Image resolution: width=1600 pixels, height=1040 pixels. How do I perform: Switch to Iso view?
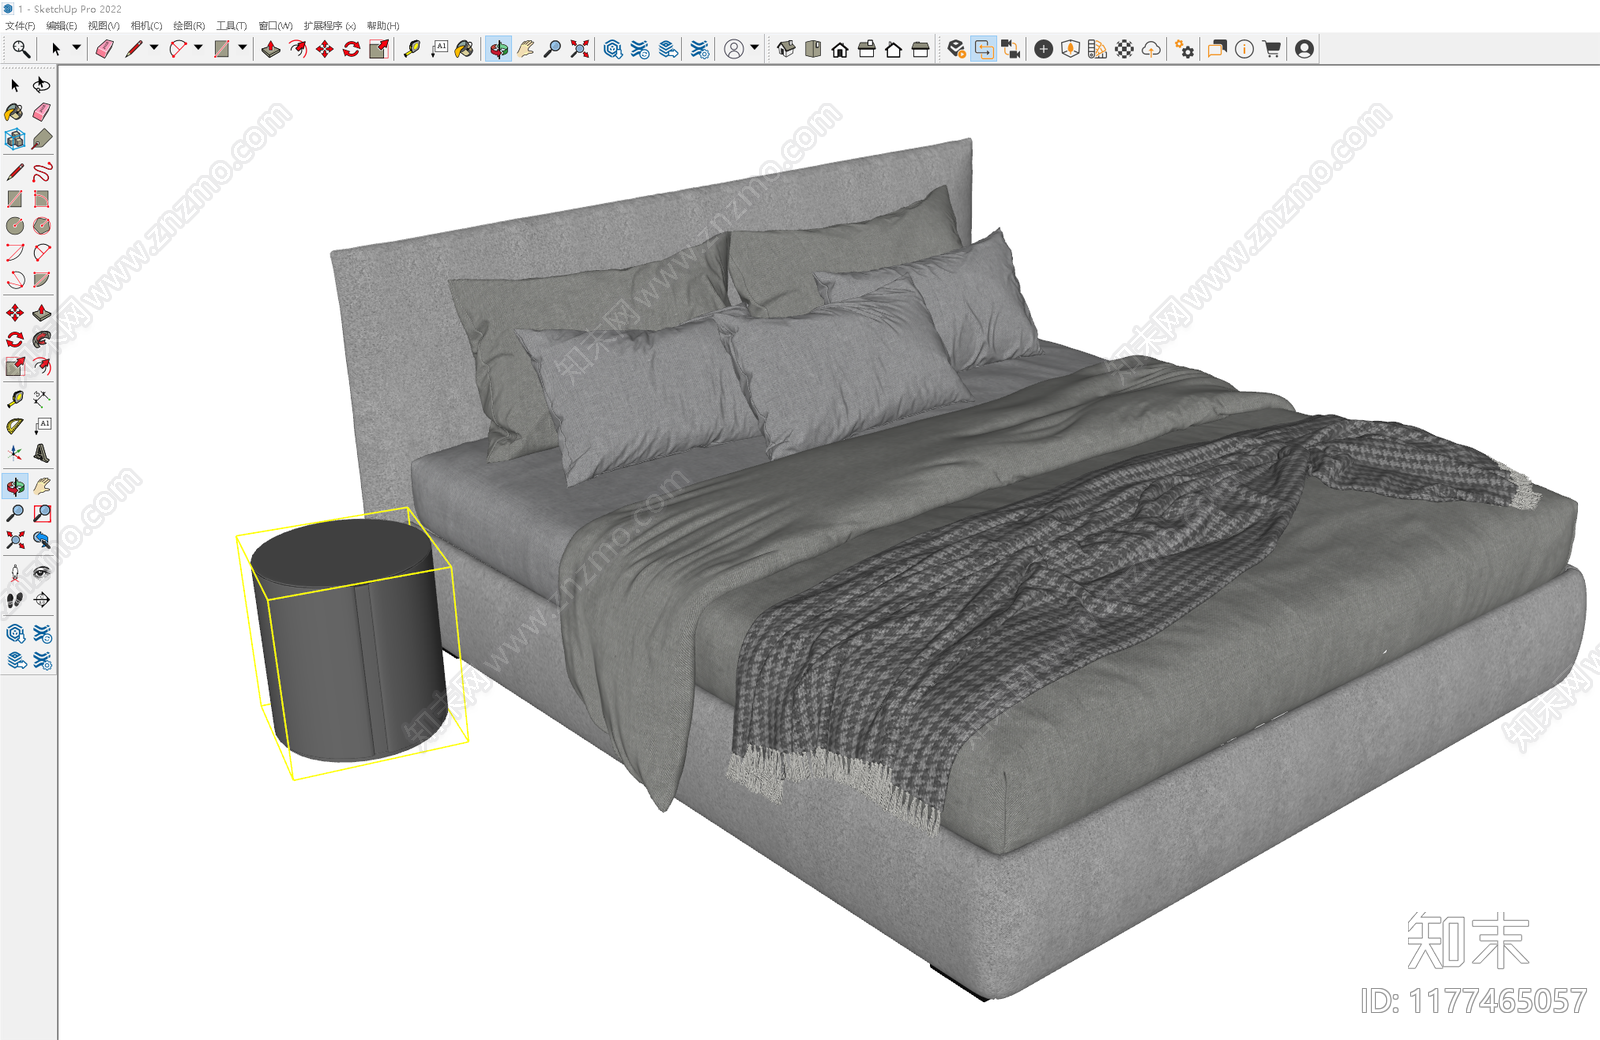click(x=786, y=49)
